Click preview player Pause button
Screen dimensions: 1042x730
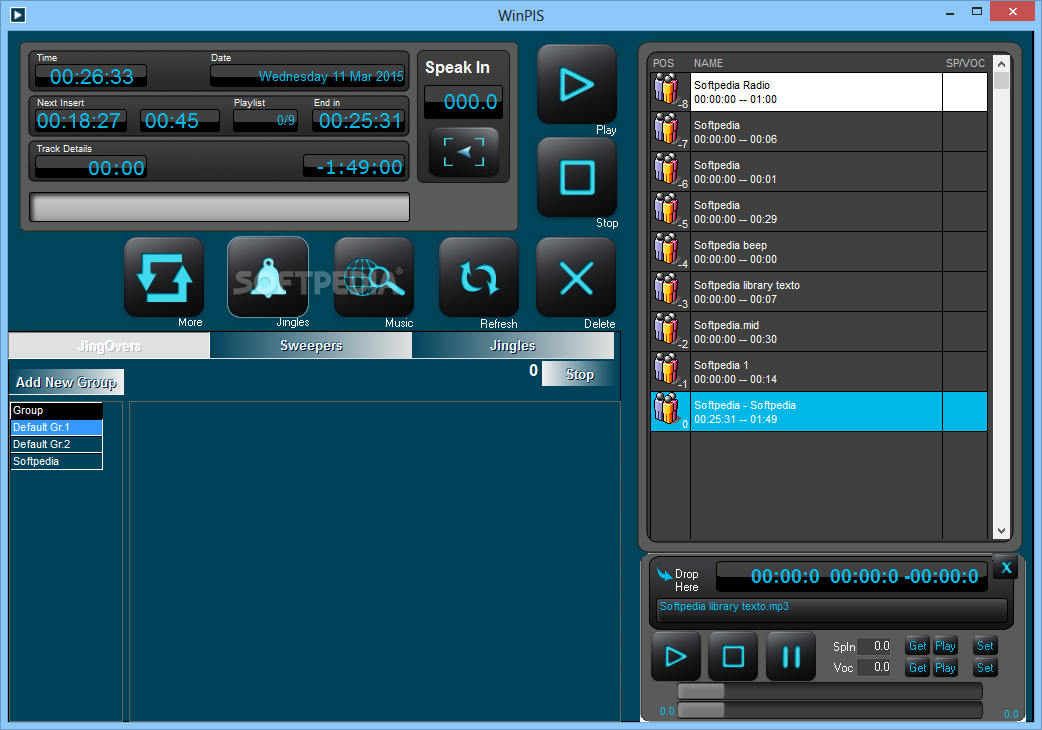coord(791,656)
